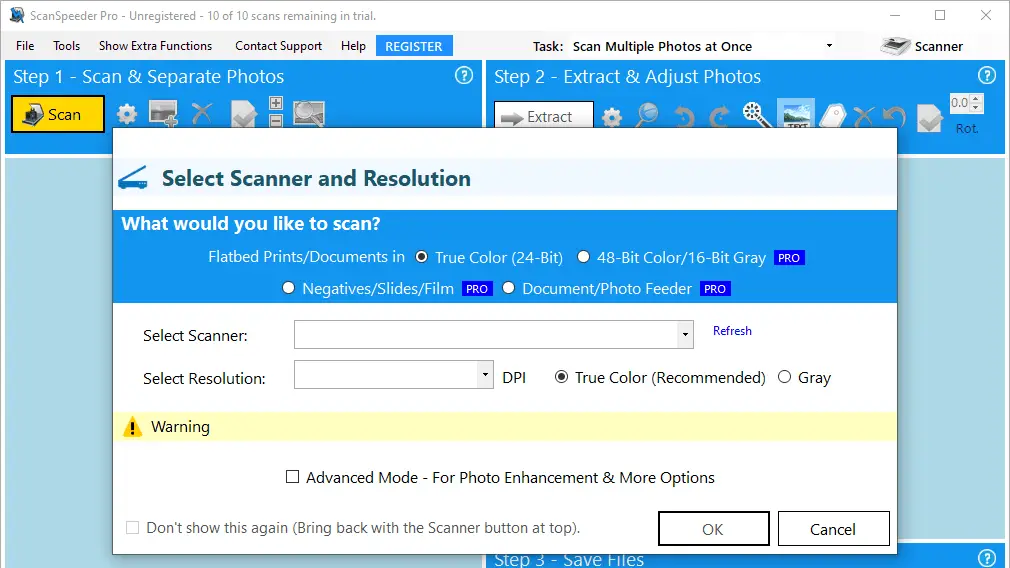Click the checkmark document icon in Step 1

click(244, 113)
